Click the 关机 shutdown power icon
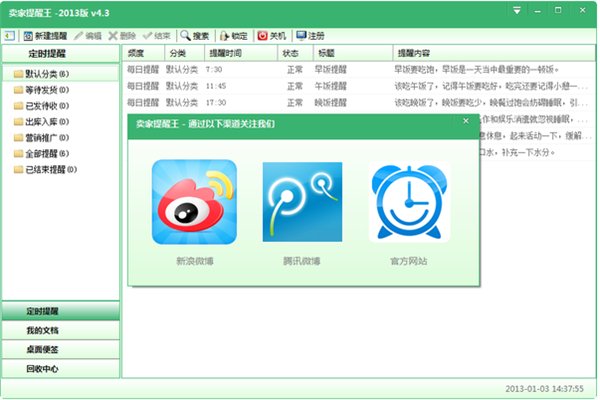 tap(272, 36)
